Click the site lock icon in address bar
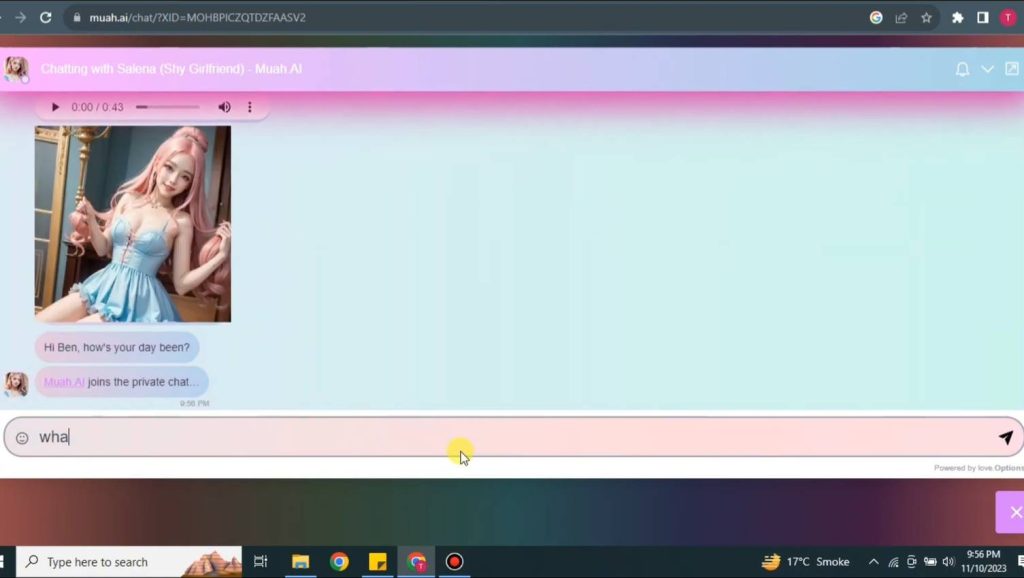Viewport: 1024px width, 578px height. point(77,18)
